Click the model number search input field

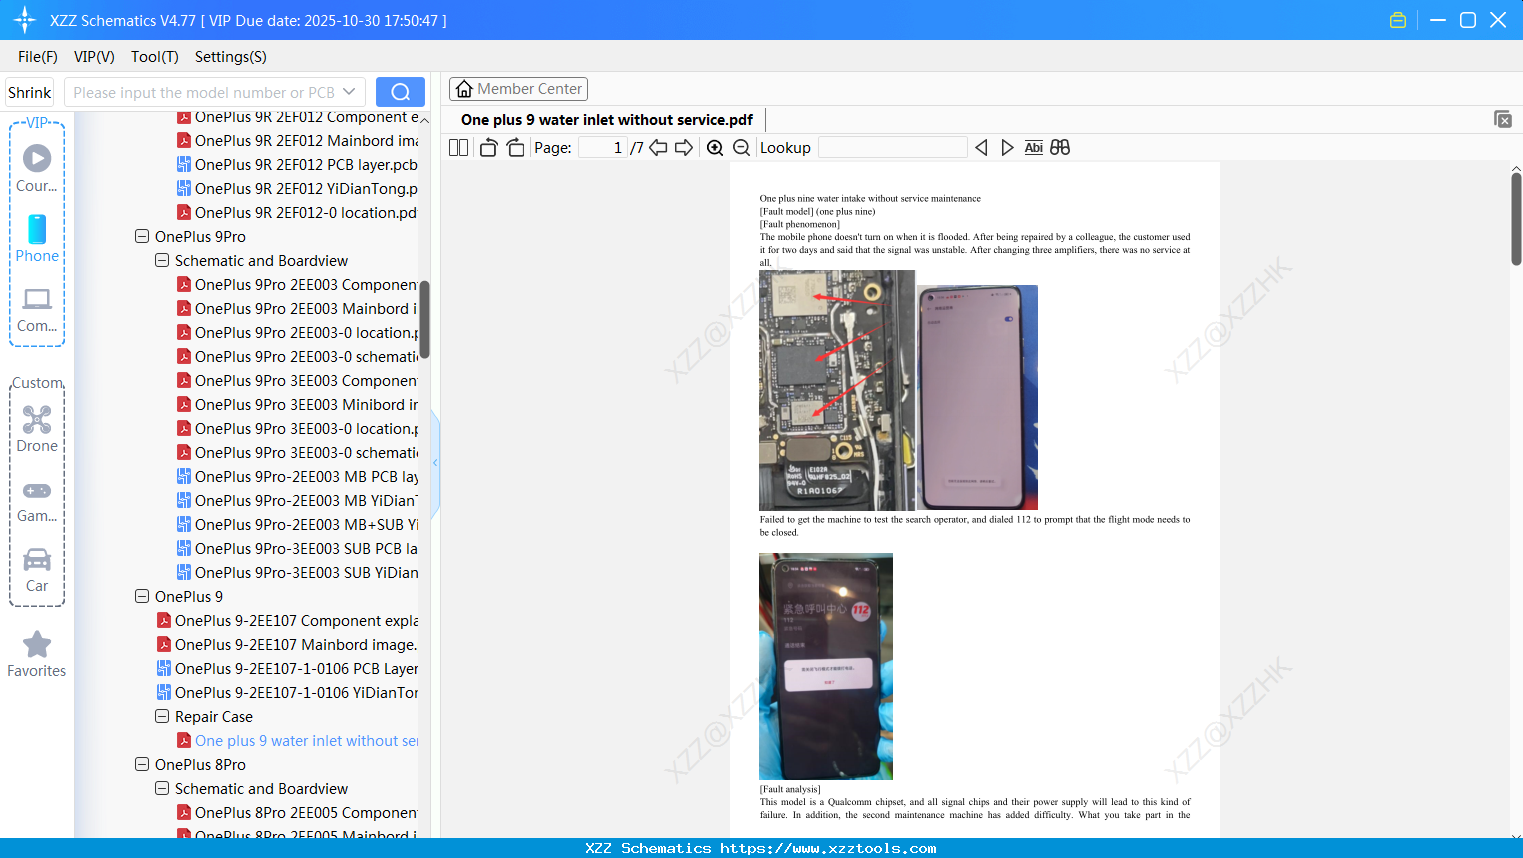pos(205,91)
